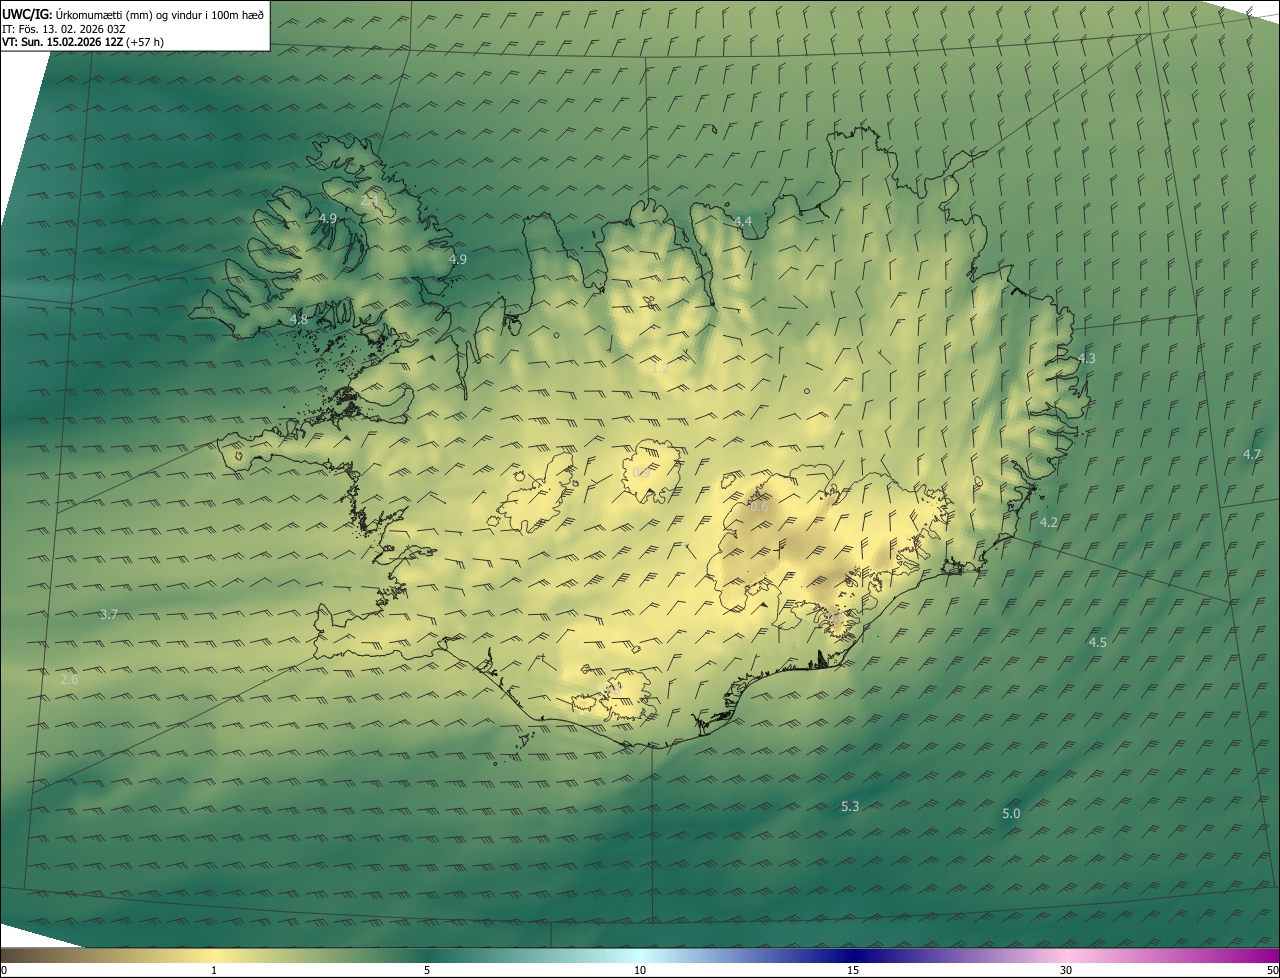Click the legend tick label 5
Screen dimensions: 1280x978
(x=427, y=970)
